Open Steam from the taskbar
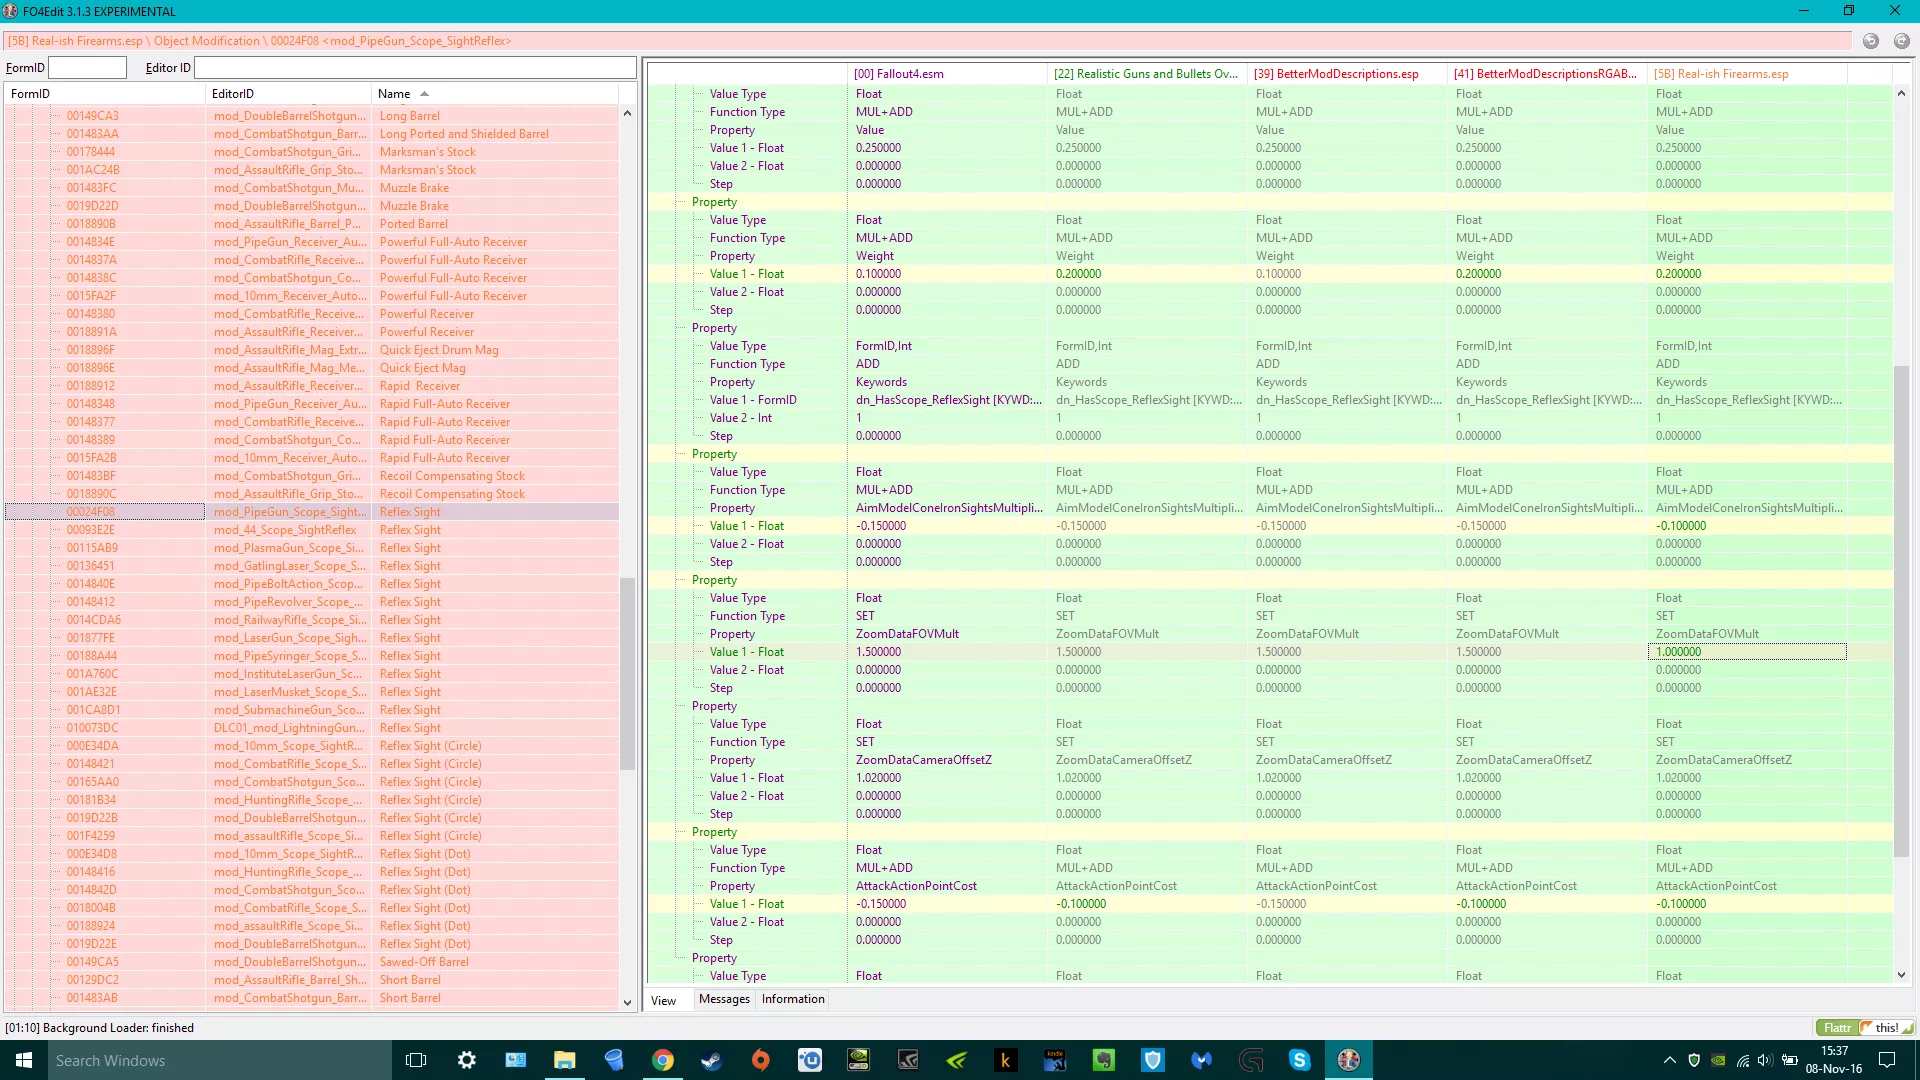Screen dimensions: 1920x1080 coord(711,1060)
